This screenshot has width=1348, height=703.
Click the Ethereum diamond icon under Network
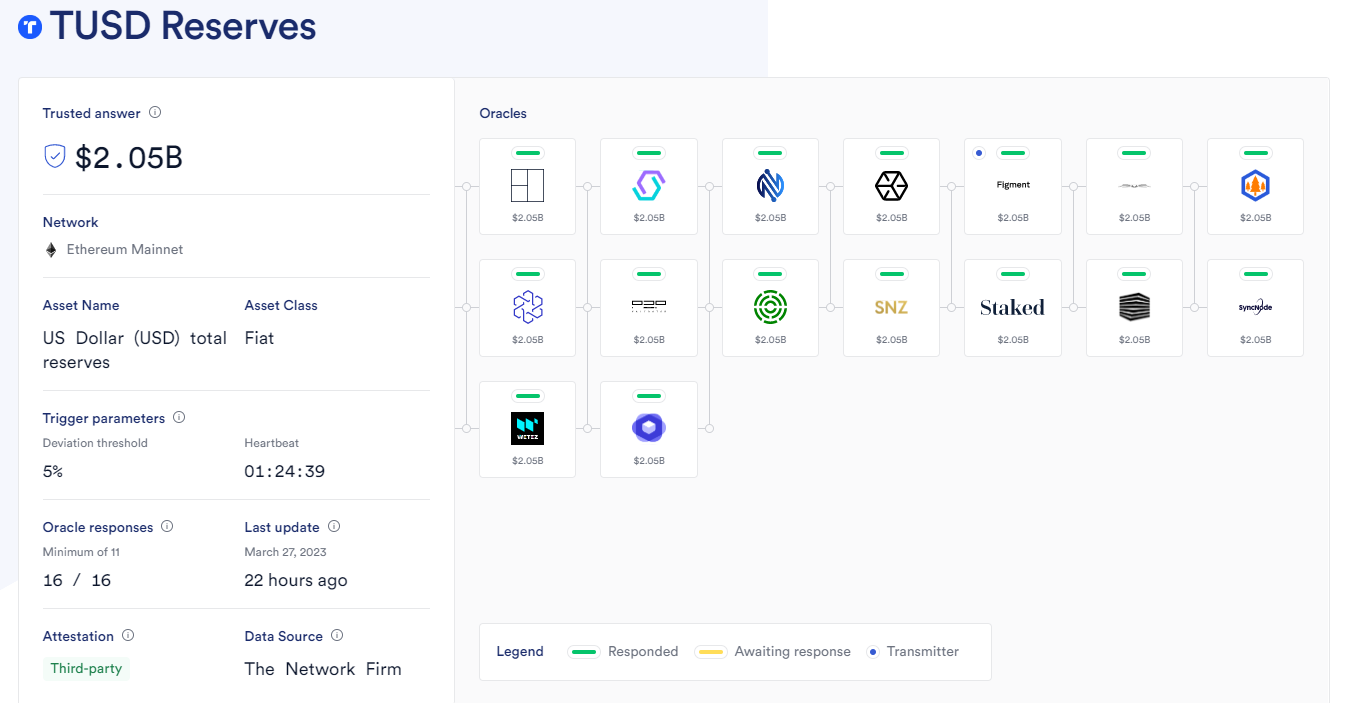pos(51,250)
